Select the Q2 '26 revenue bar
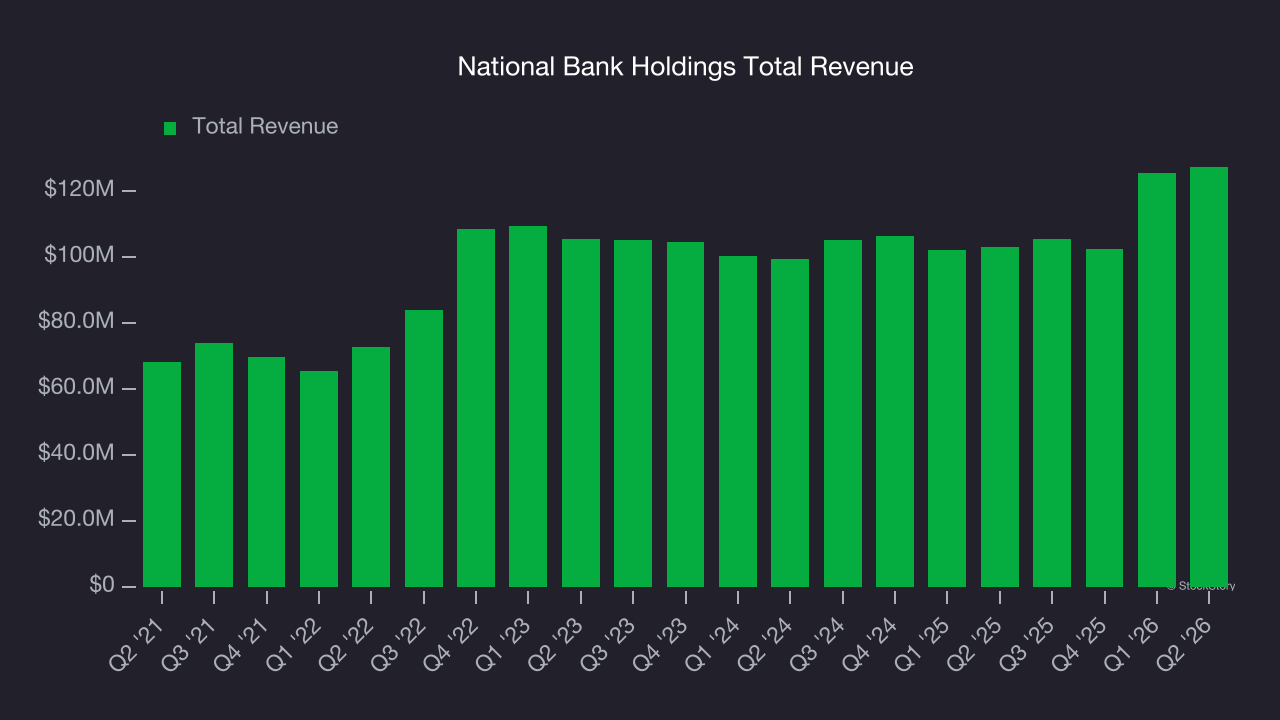Image resolution: width=1280 pixels, height=720 pixels. (x=1209, y=377)
